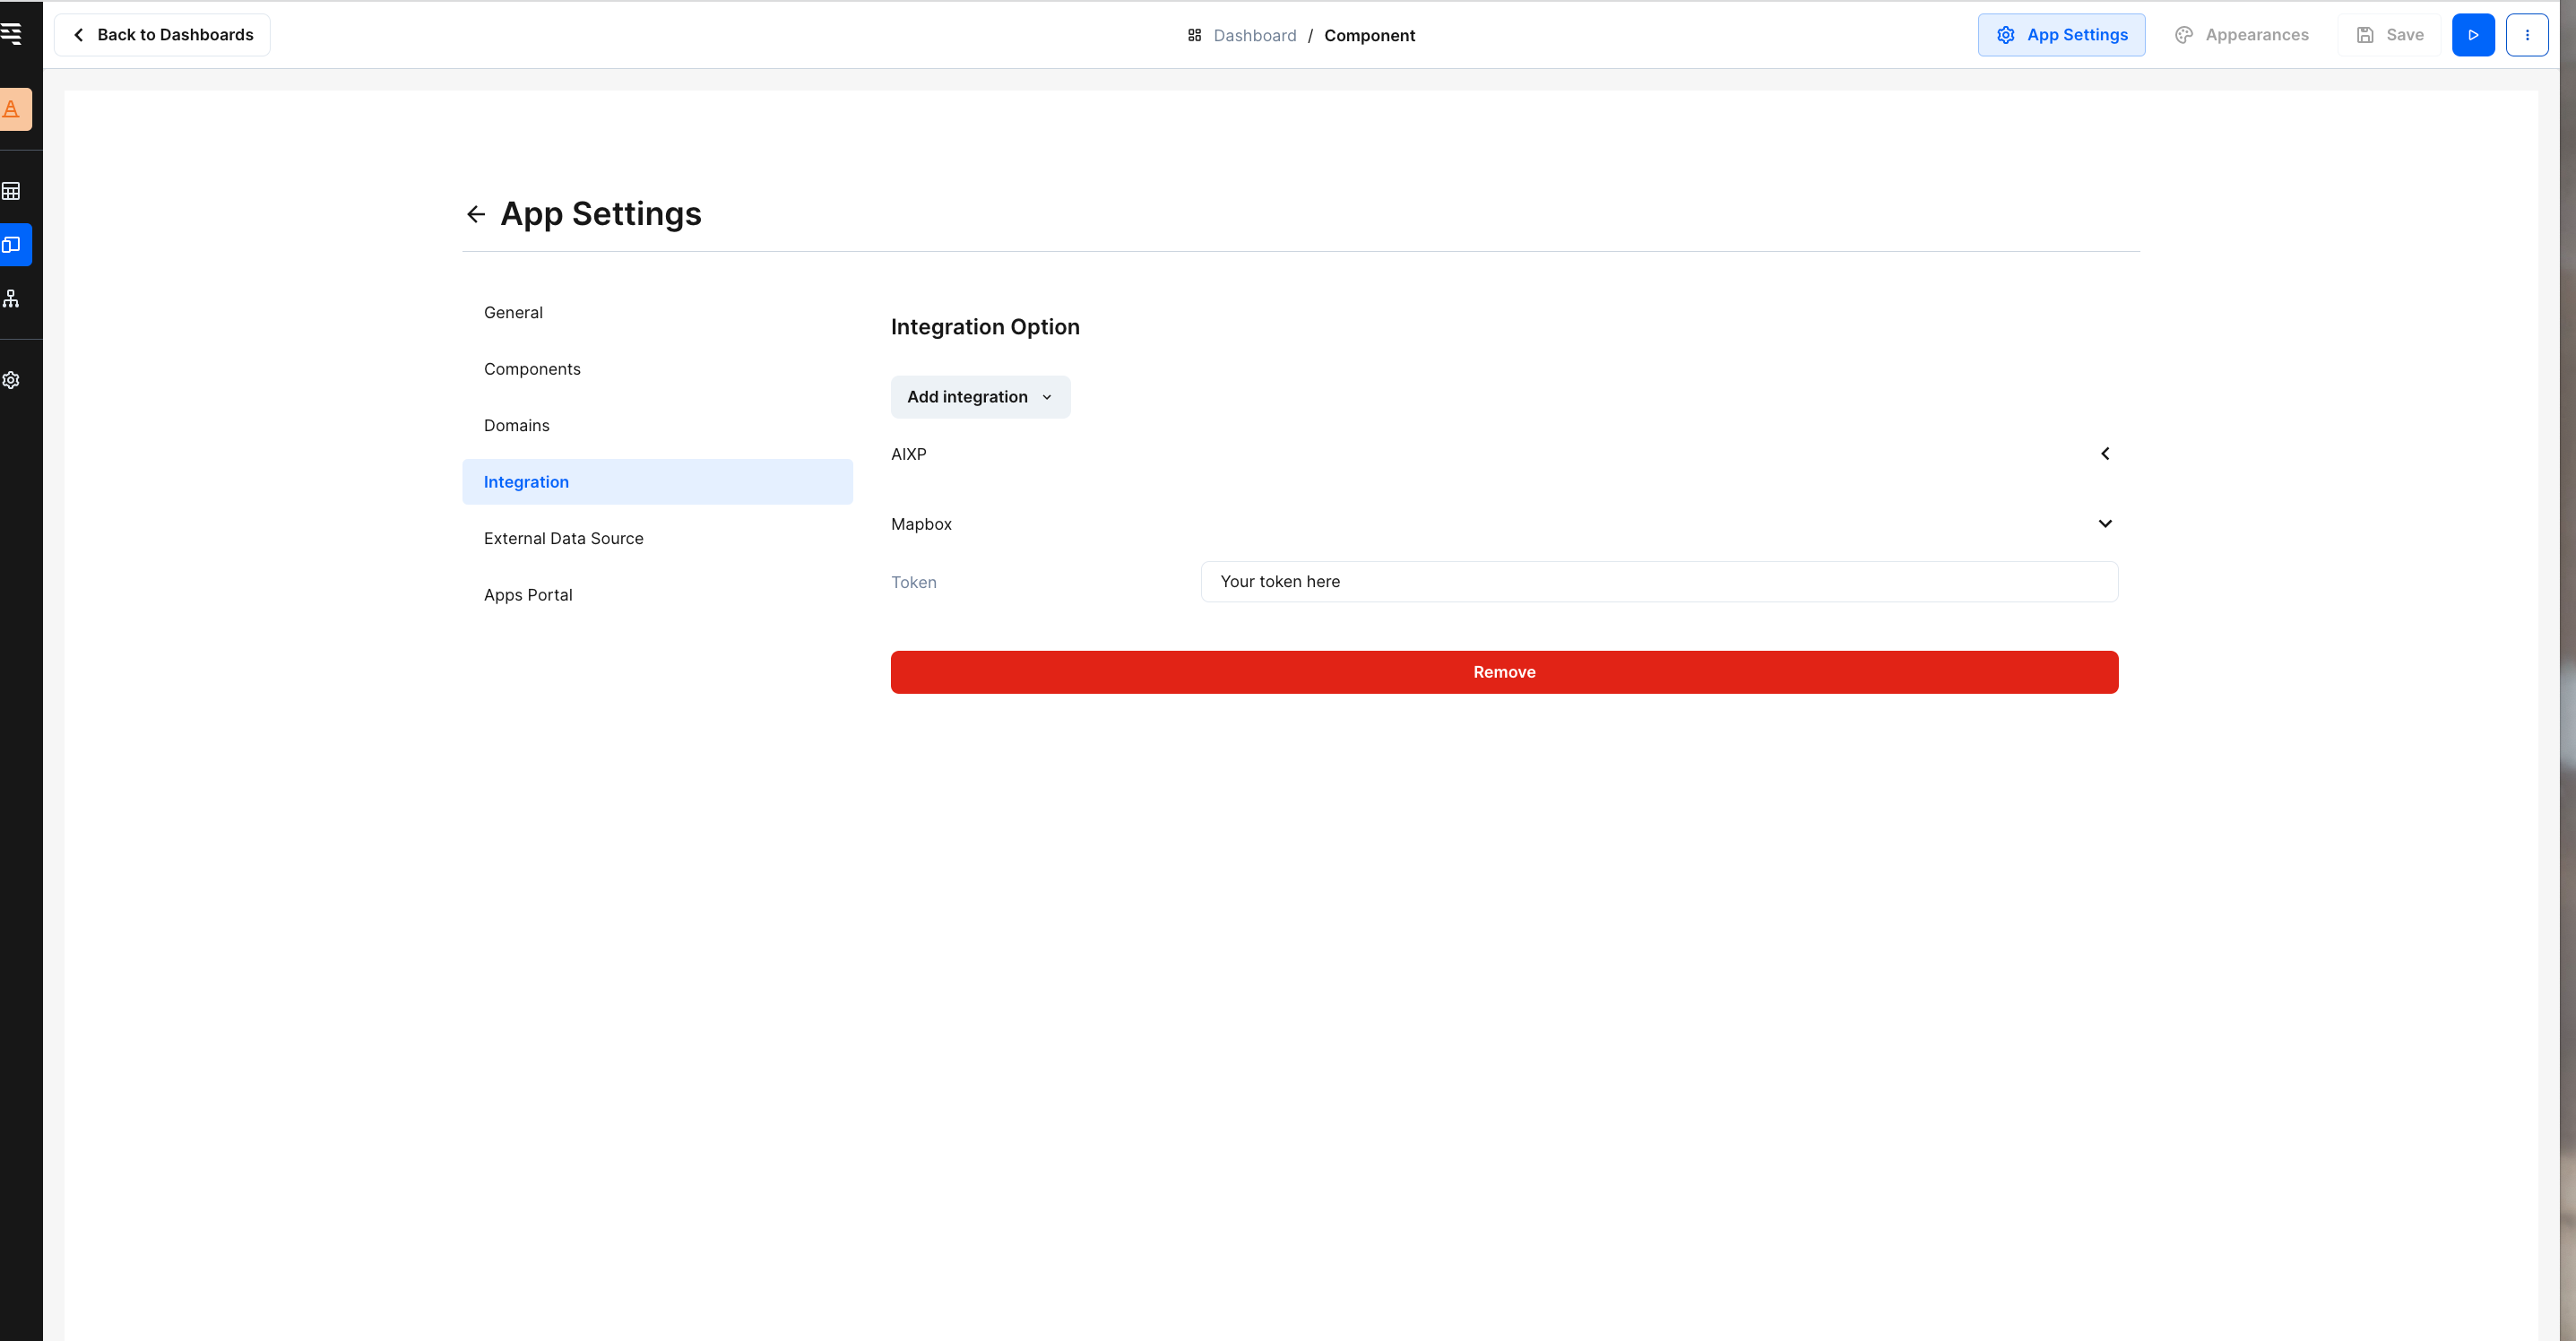Viewport: 2576px width, 1341px height.
Task: Collapse the Mapbox integration section
Action: 2104,524
